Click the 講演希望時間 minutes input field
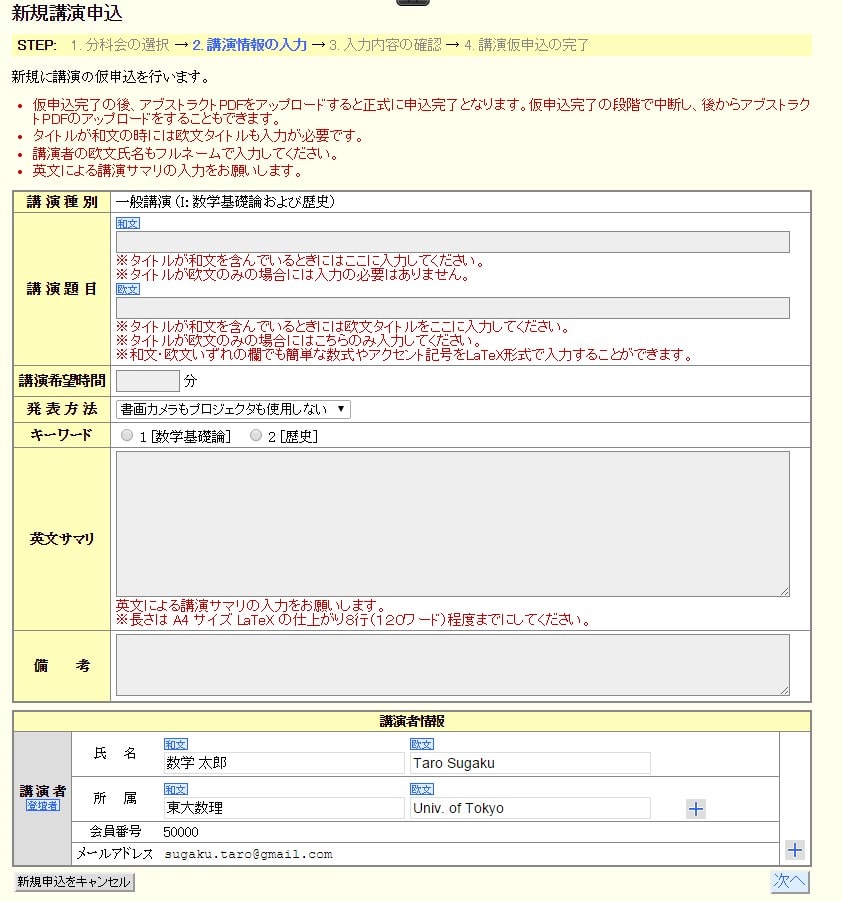Screen dimensions: 842x901 147,381
